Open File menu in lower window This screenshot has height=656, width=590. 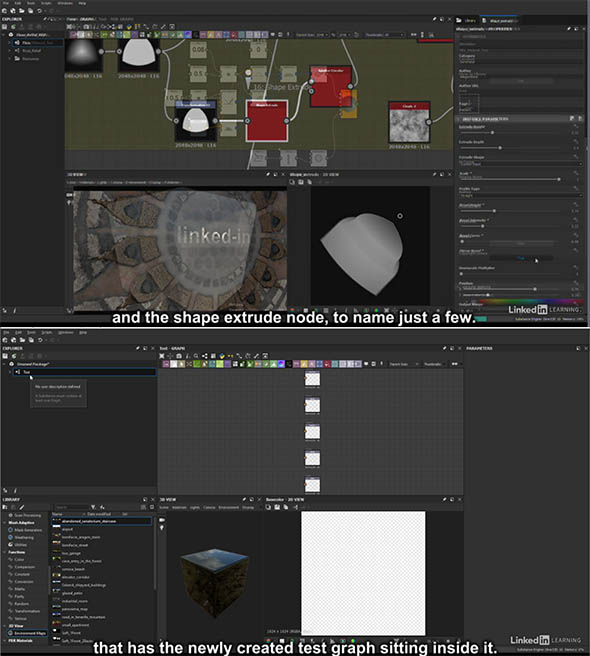coord(7,332)
